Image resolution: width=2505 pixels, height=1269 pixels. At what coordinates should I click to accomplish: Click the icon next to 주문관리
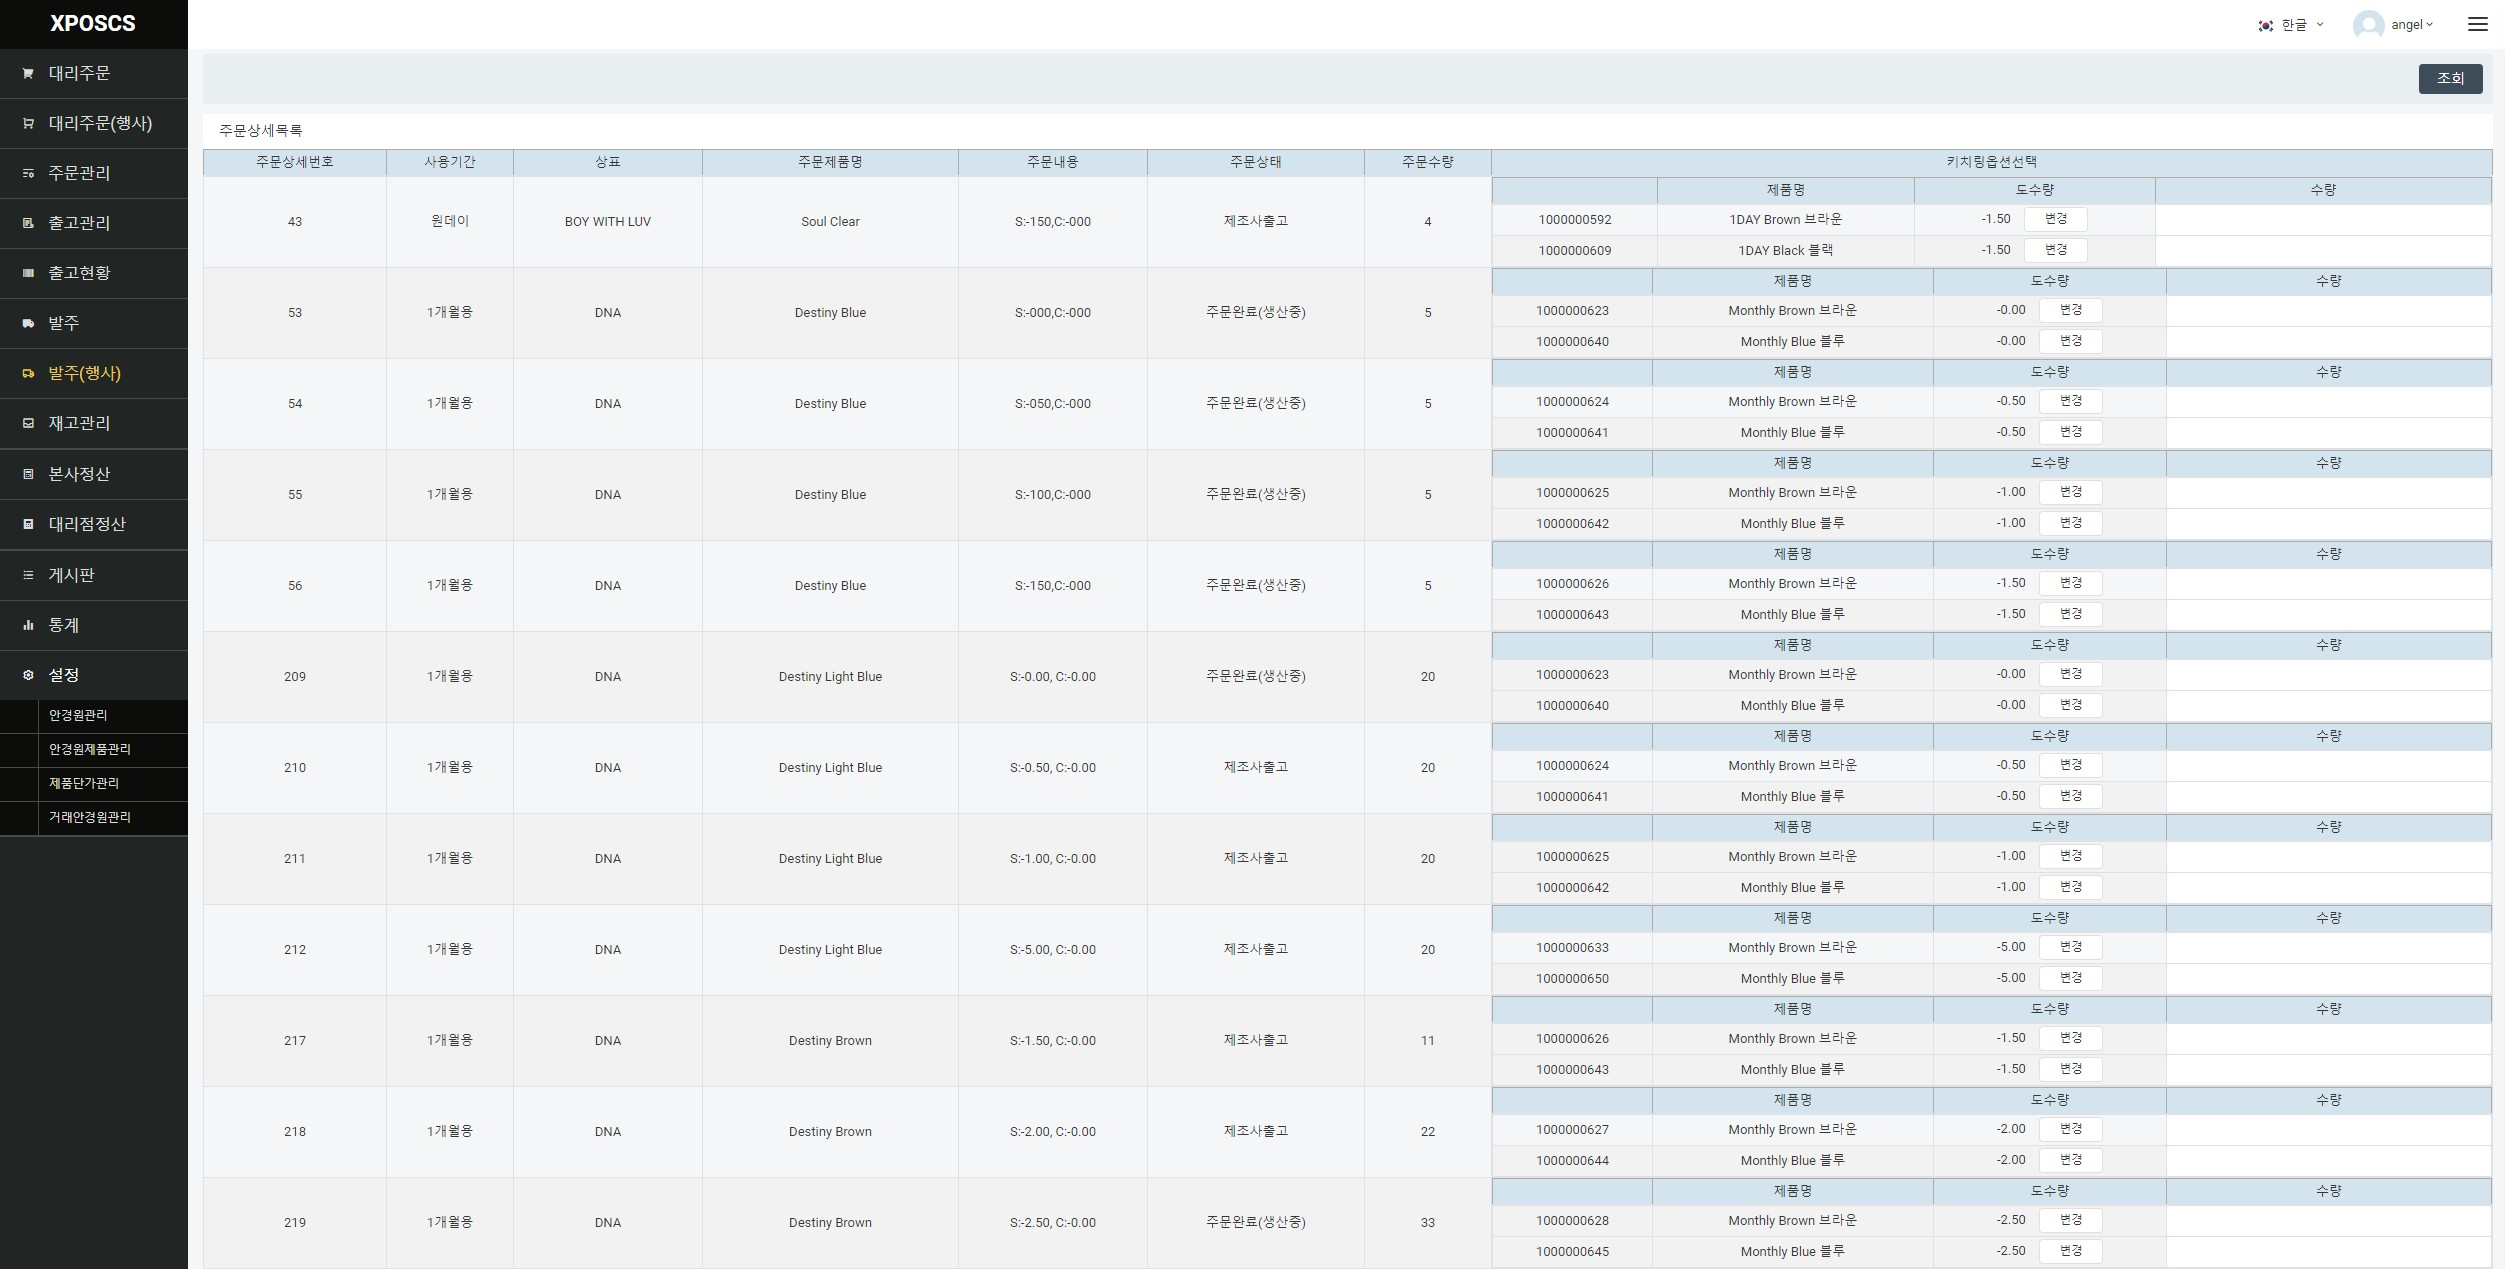coord(28,173)
